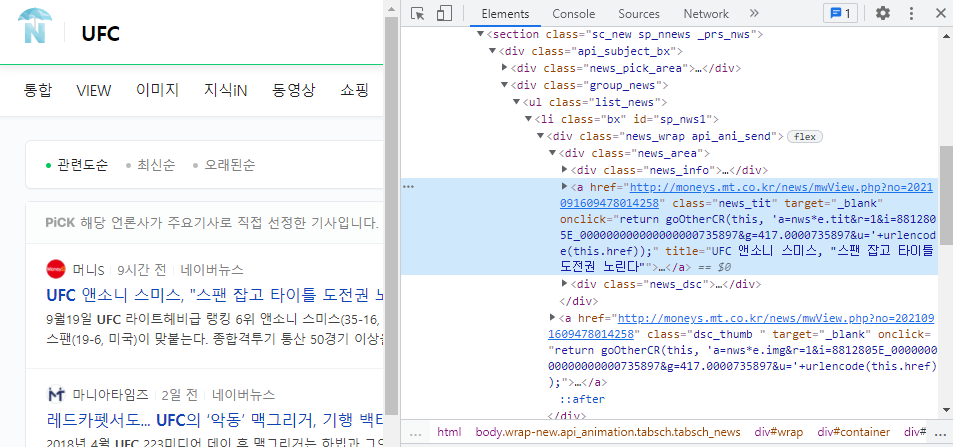This screenshot has width=953, height=447.
Task: Open the selected node's three-dot actions
Action: pos(408,187)
